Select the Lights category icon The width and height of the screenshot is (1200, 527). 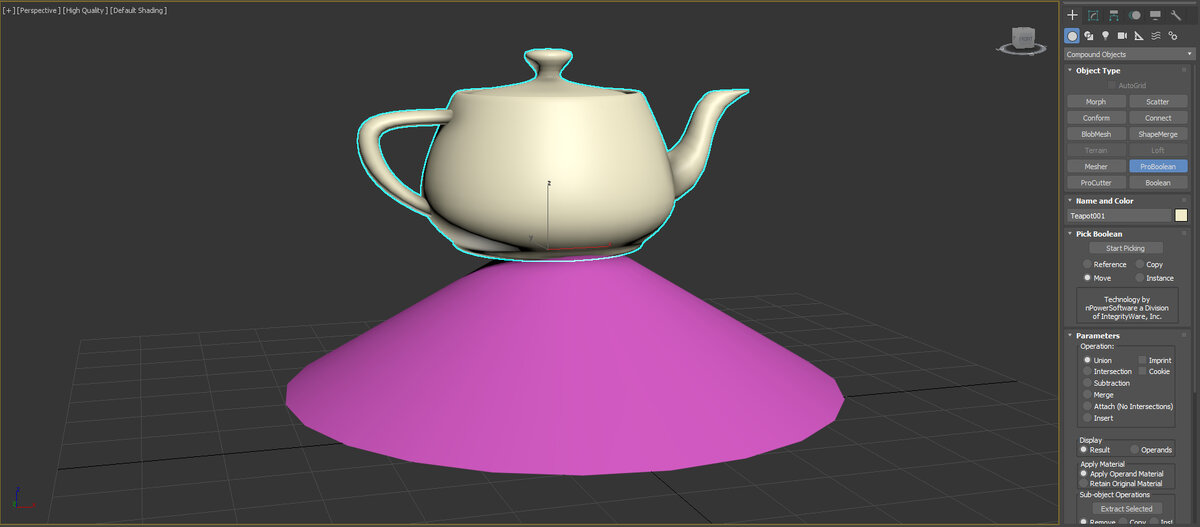coord(1105,35)
